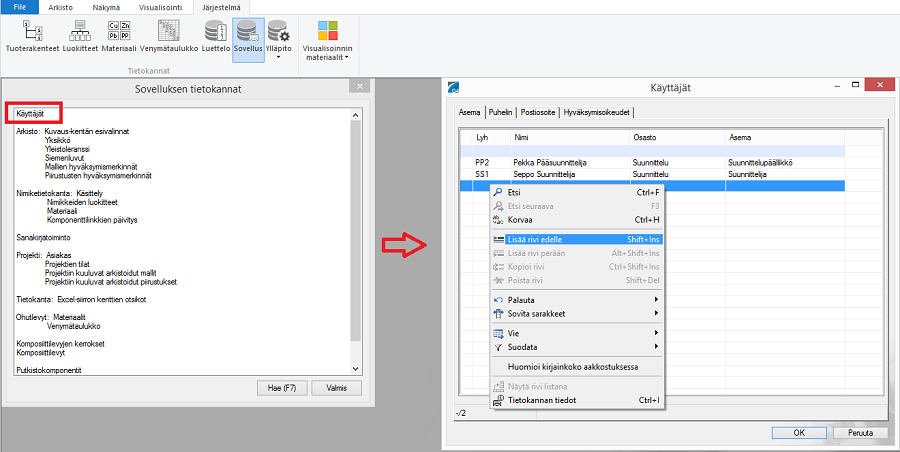Open the File menu tab
The image size is (900, 452).
click(x=20, y=7)
